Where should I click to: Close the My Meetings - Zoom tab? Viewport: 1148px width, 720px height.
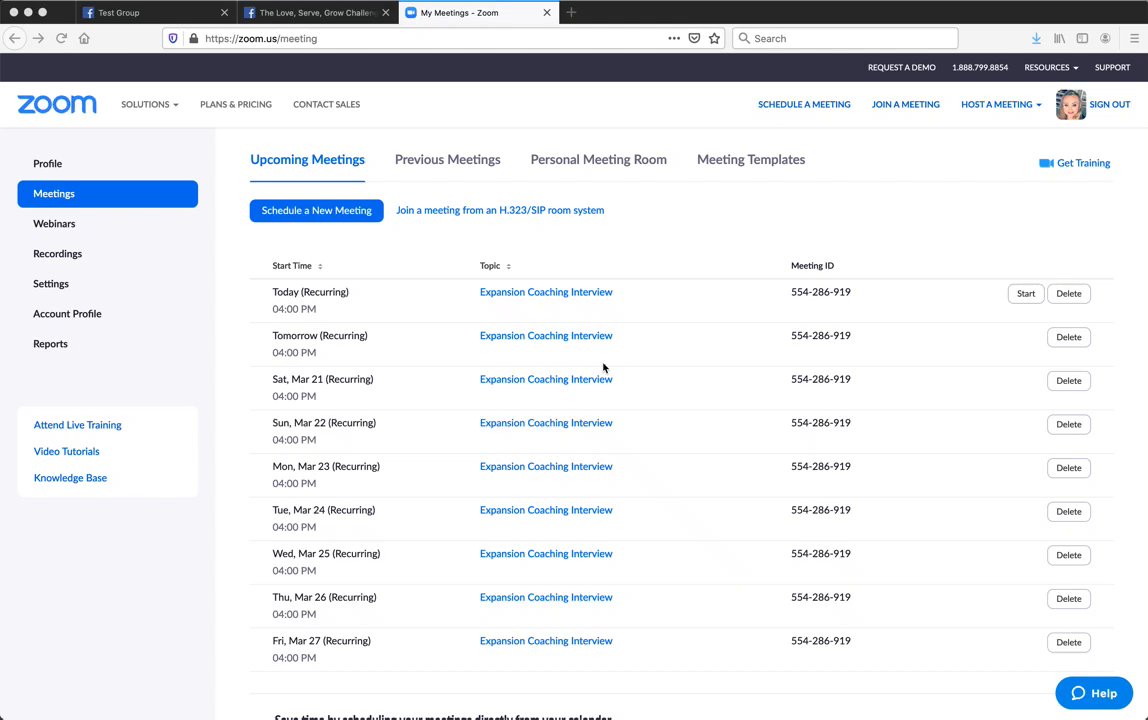pyautogui.click(x=547, y=12)
